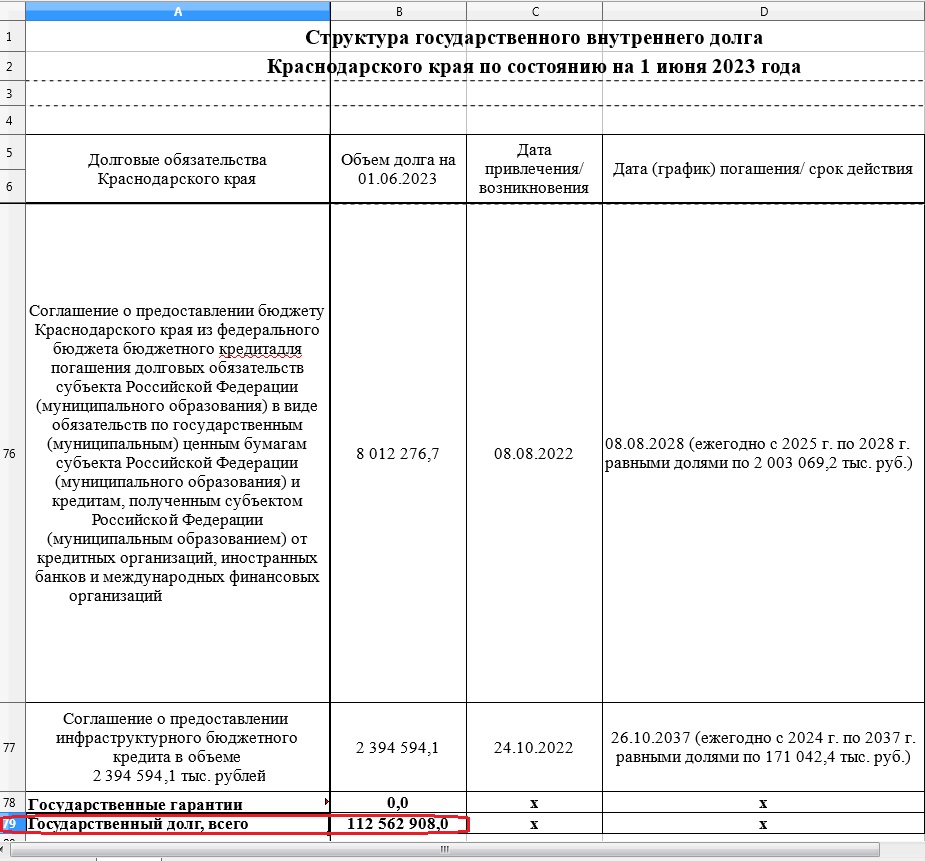The width and height of the screenshot is (925, 861).
Task: Click 'x' in column C of row 79
Action: tap(534, 823)
